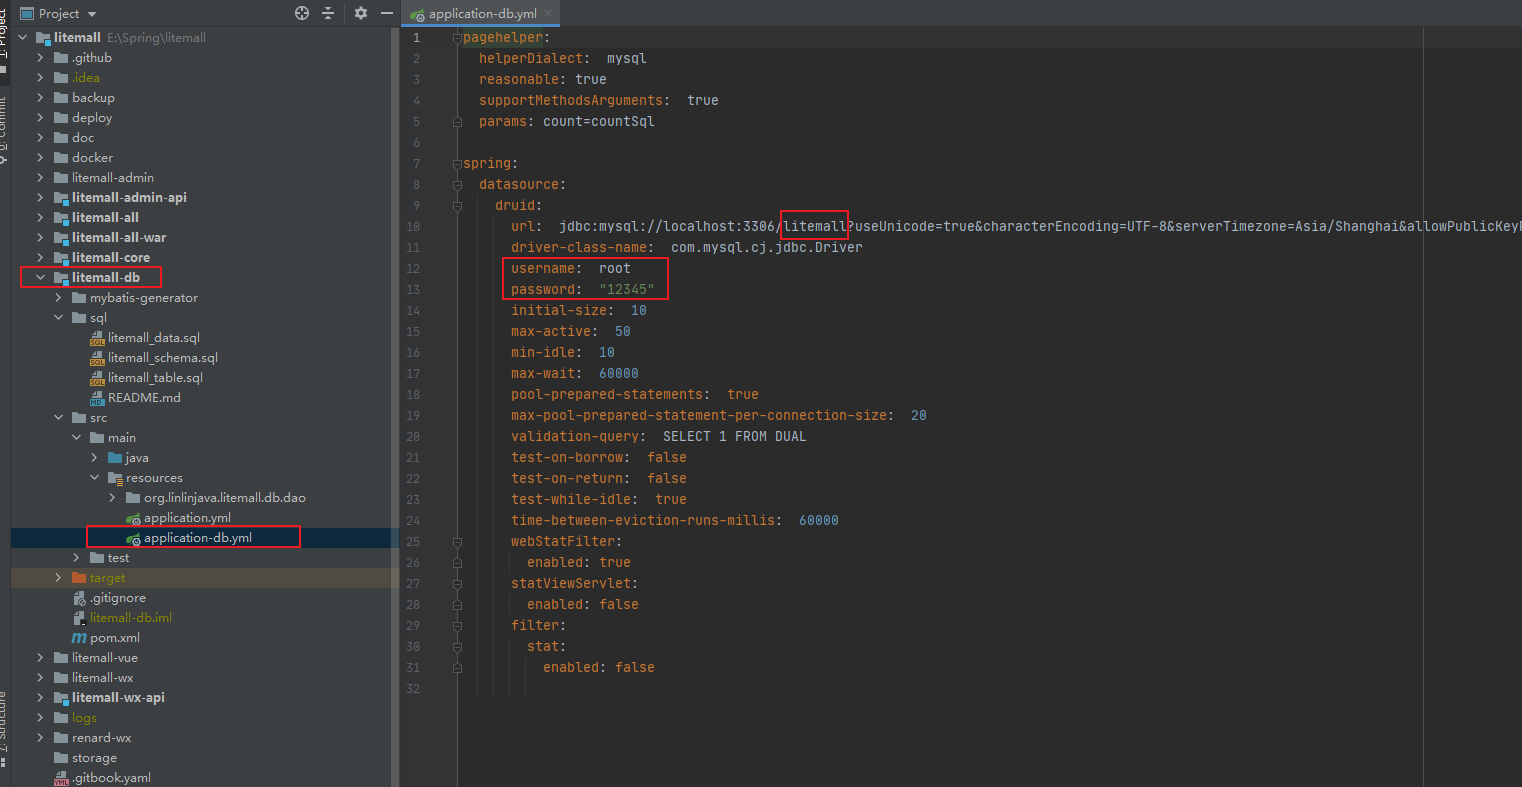The image size is (1522, 787).
Task: Select the litemall-admin folder row
Action: point(205,178)
